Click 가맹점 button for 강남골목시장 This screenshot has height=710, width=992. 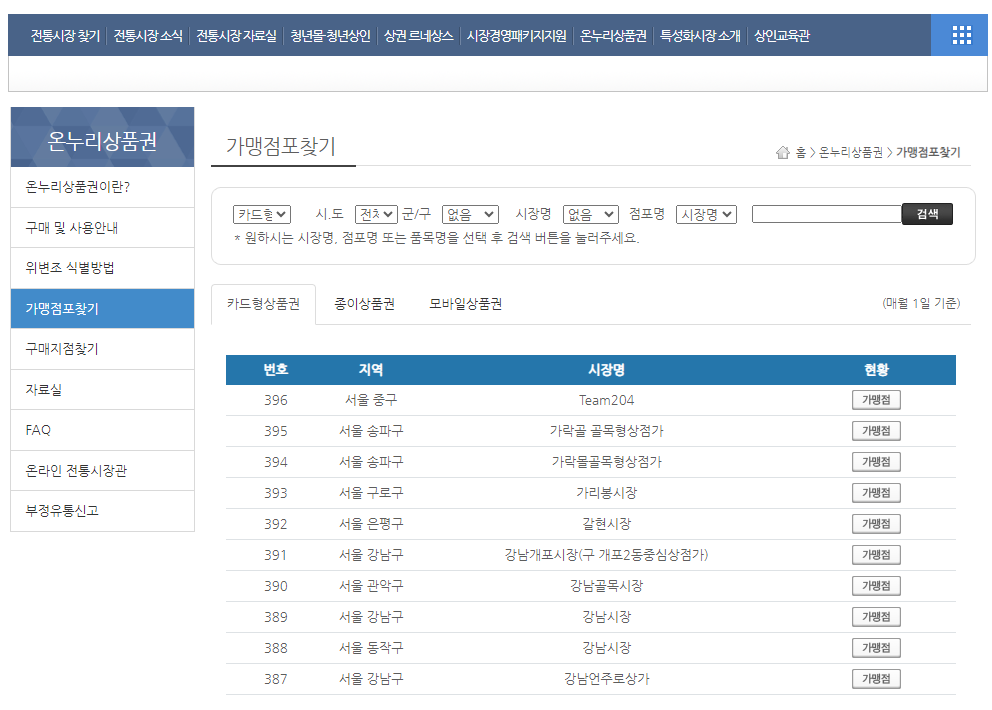876,586
